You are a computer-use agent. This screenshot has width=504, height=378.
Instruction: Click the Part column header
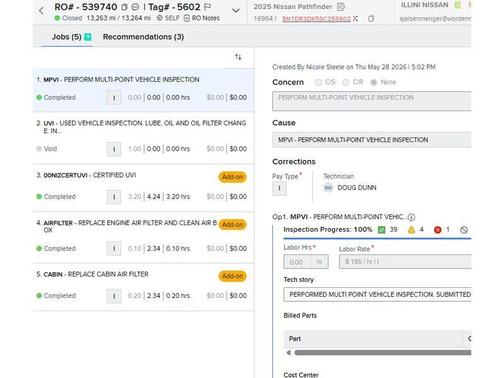[x=373, y=339]
